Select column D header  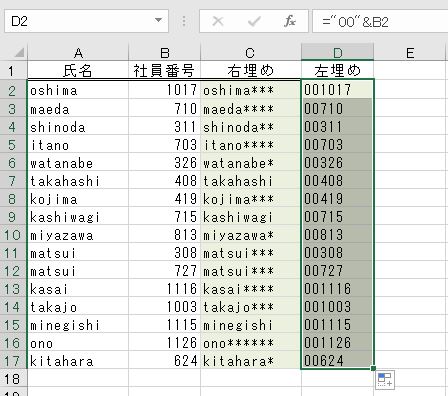click(337, 52)
